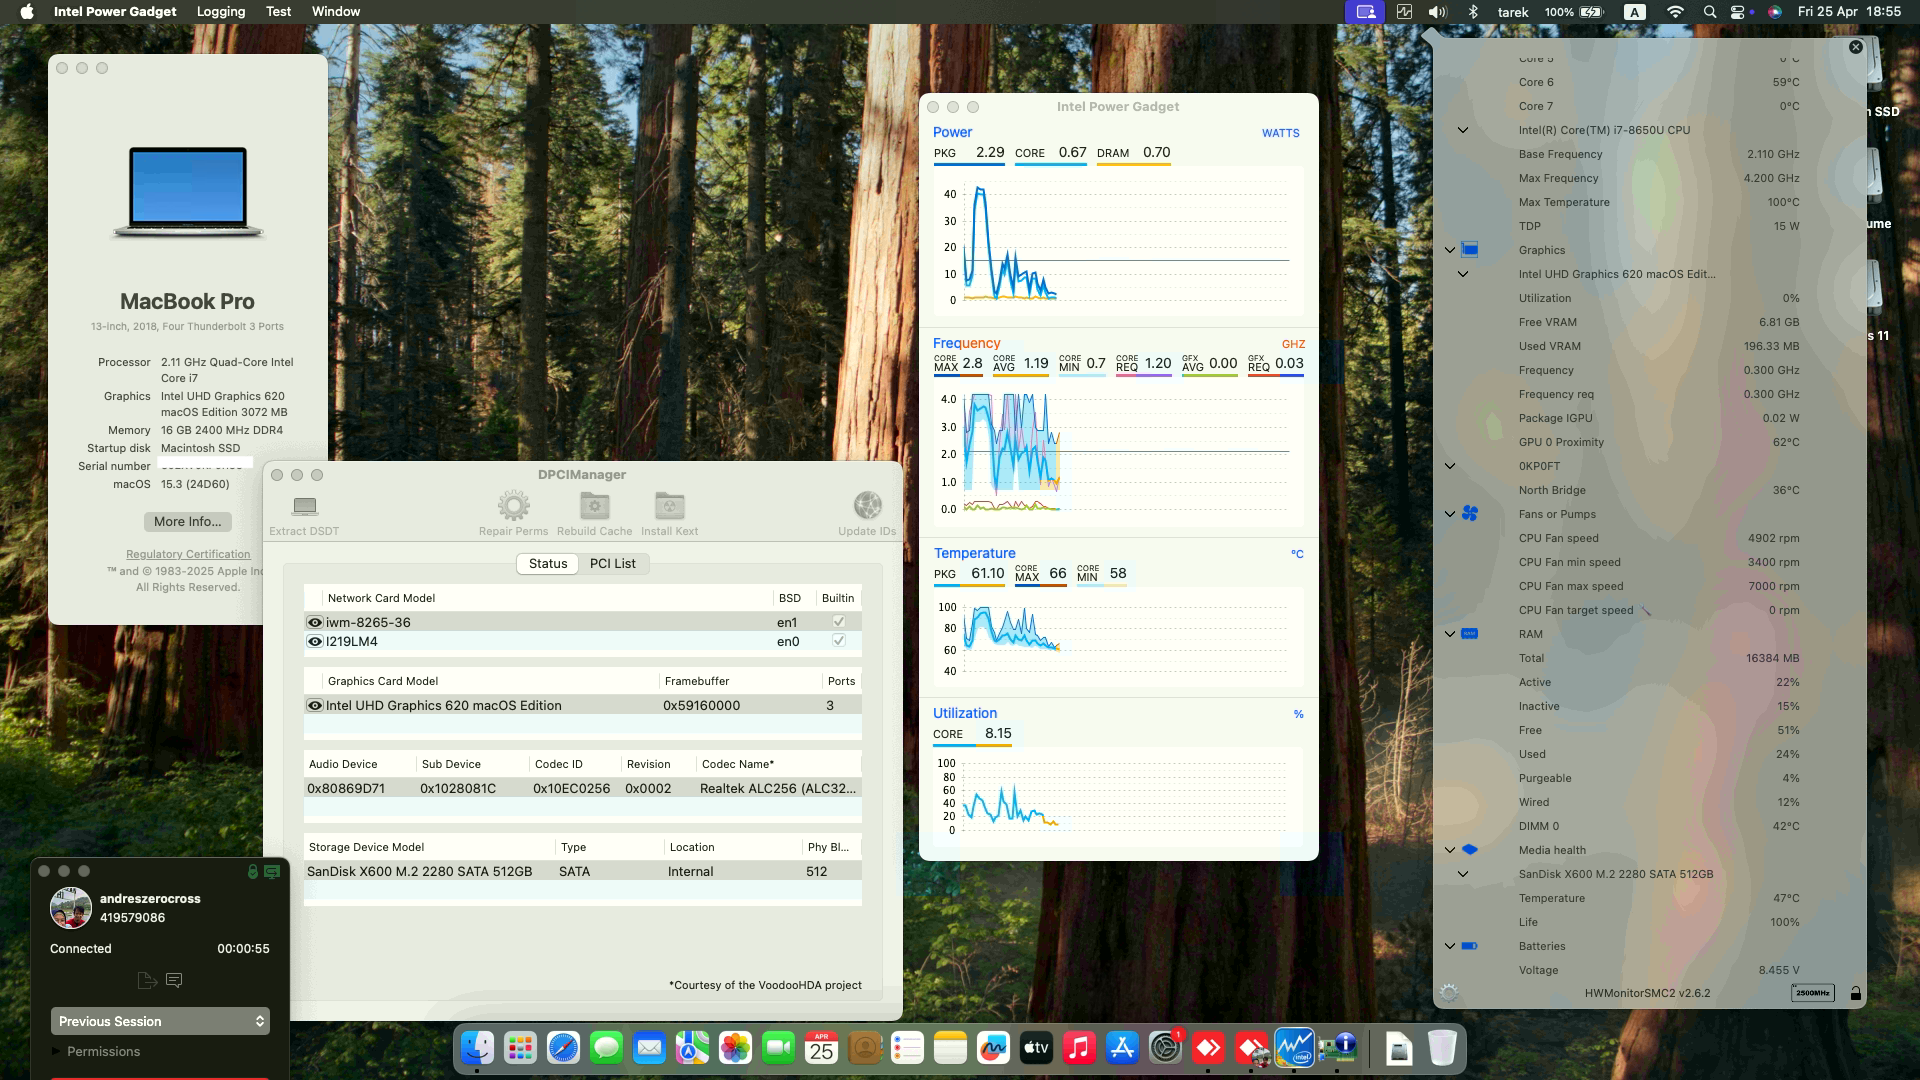Click the 2500MHz frequency control
Viewport: 1920px width, 1080px height.
tap(1814, 993)
